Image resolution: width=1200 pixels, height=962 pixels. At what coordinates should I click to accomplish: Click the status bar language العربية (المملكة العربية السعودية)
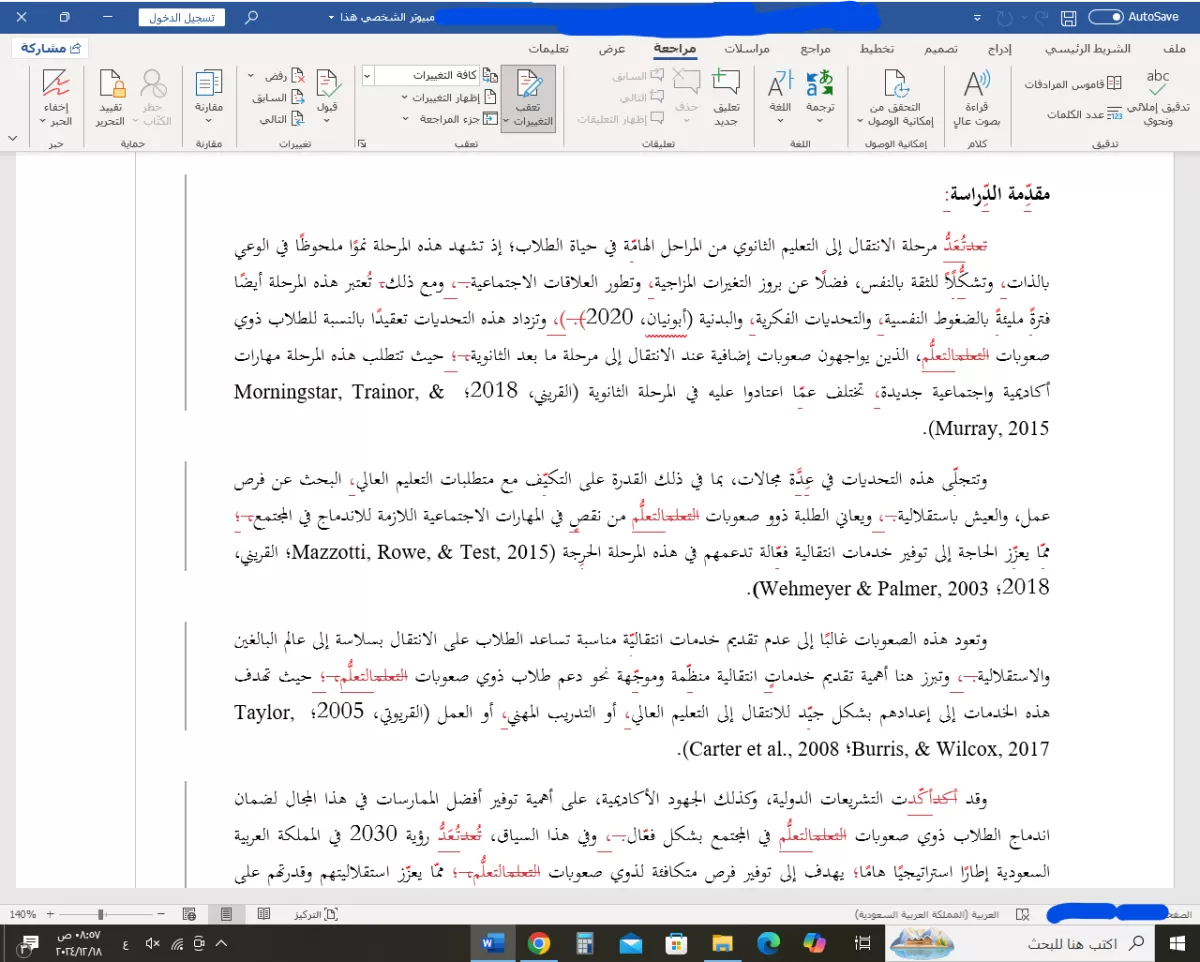927,914
